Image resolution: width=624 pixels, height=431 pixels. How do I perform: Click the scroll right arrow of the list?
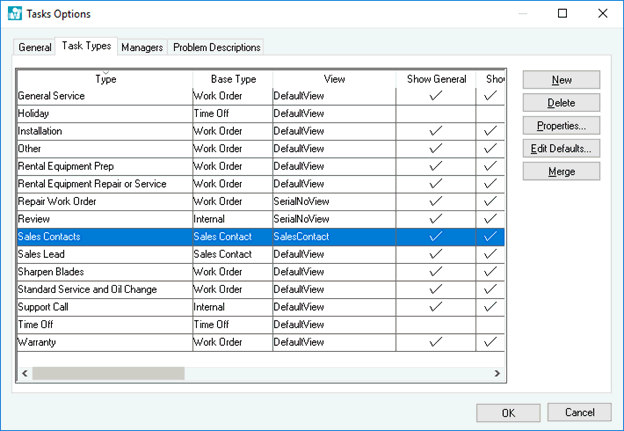click(x=497, y=373)
